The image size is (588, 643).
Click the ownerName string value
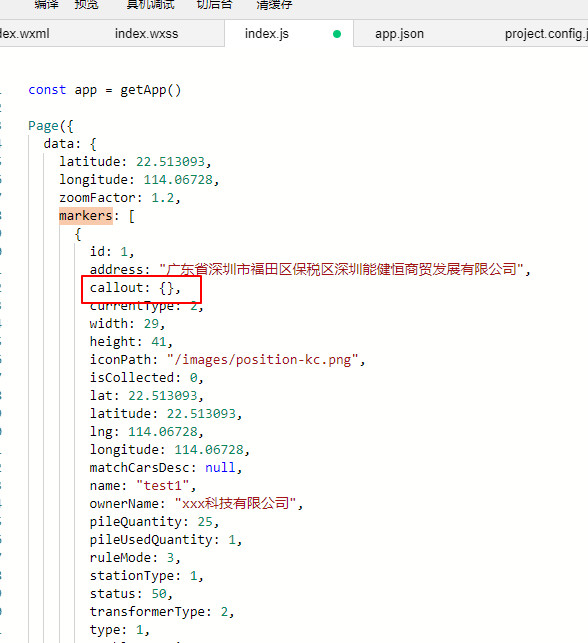pos(235,504)
